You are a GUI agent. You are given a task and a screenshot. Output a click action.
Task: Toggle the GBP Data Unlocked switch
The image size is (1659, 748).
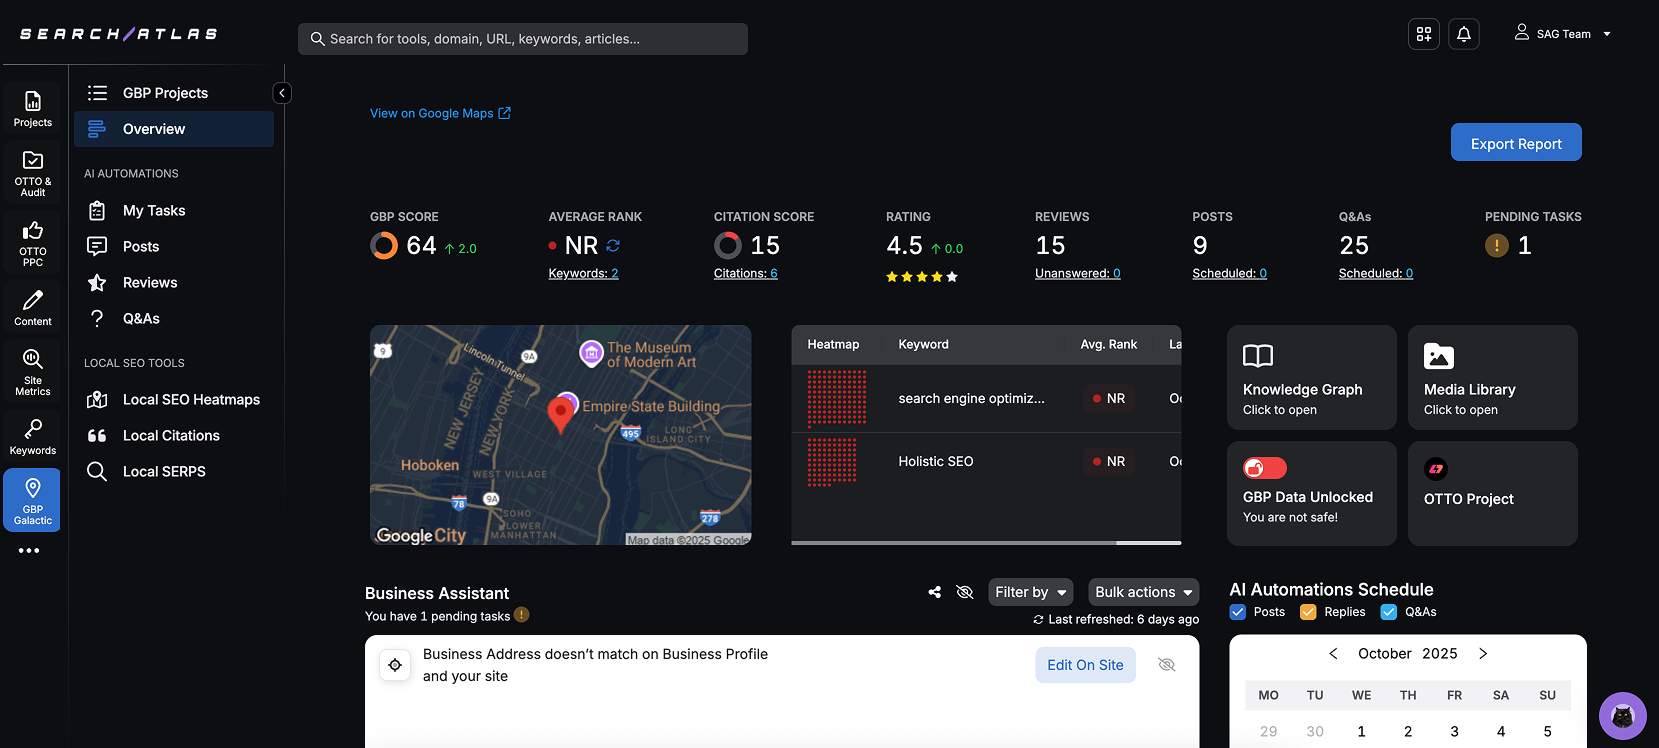1264,468
